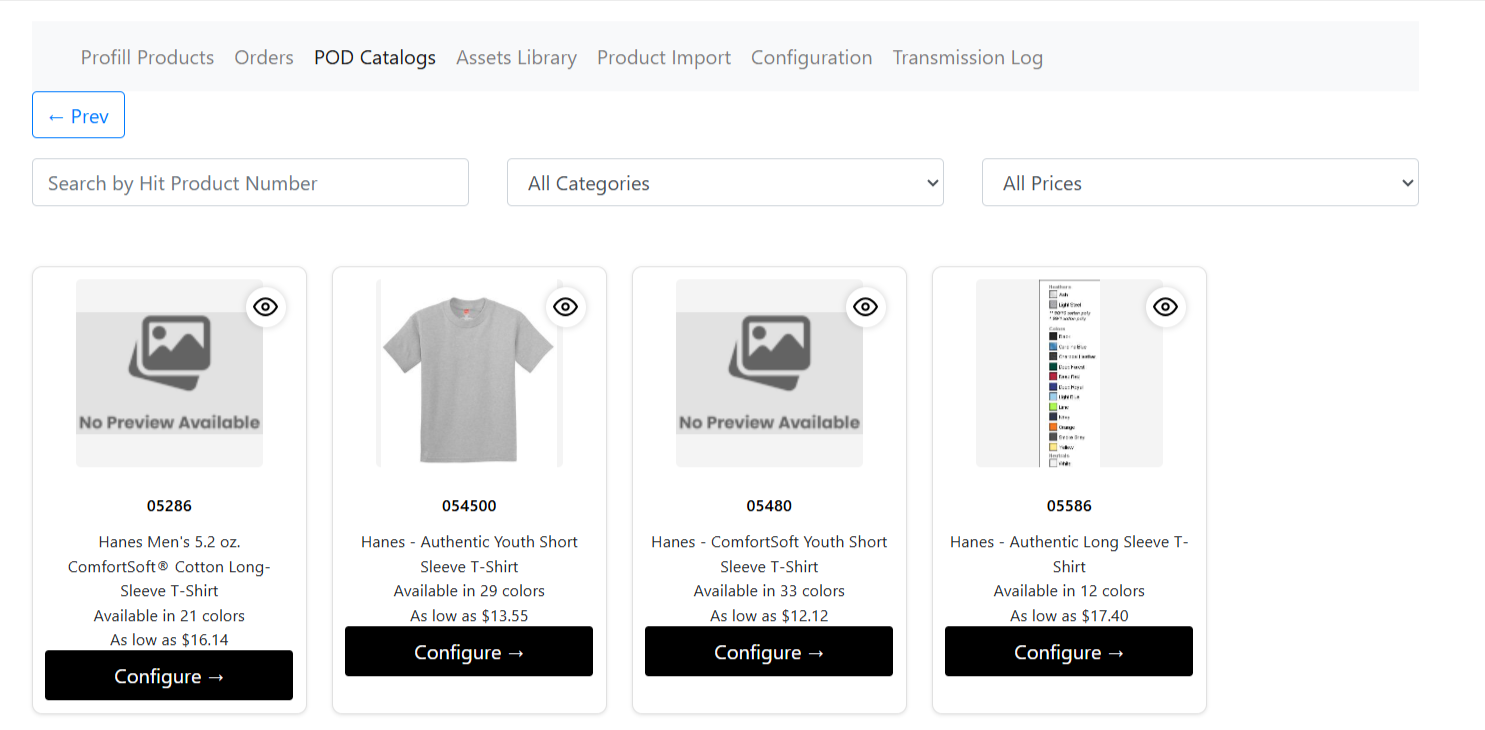Open the All Categories dropdown
Screen dimensions: 1485x730
coord(725,183)
